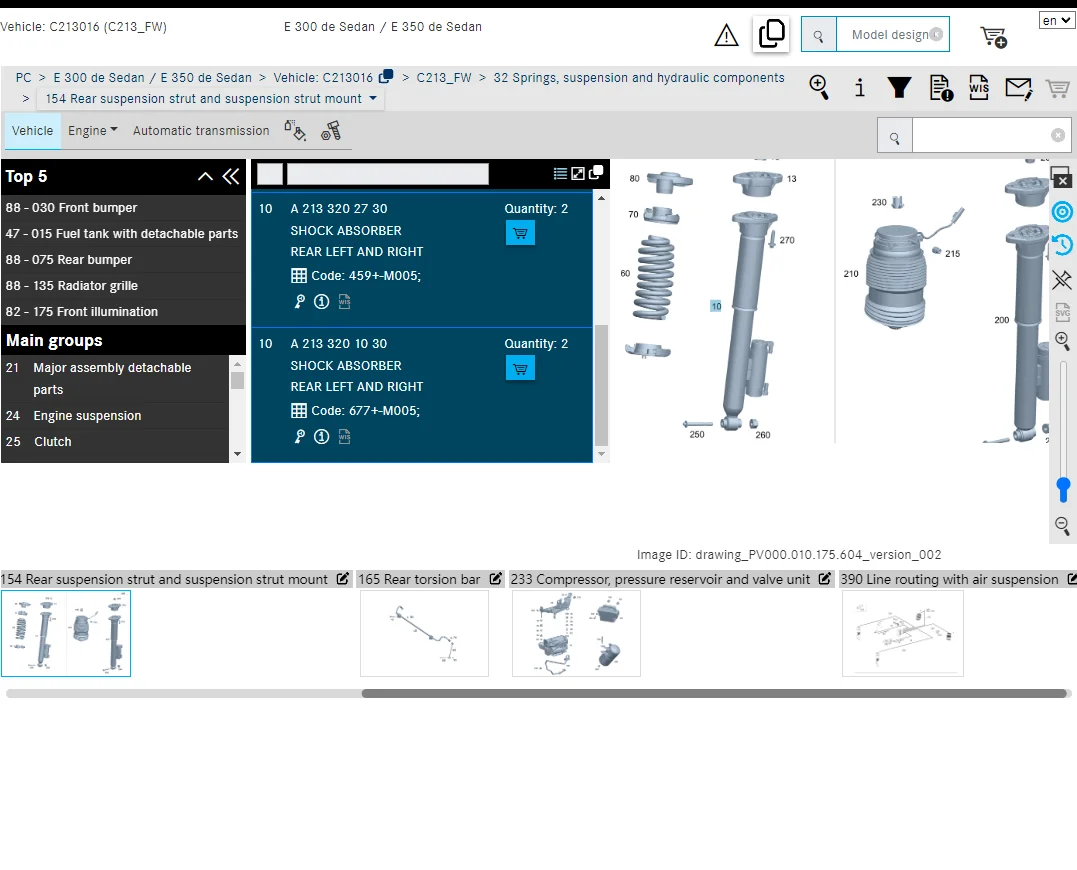Open the grey shopping cart icon in toolbar
The width and height of the screenshot is (1077, 870).
point(1057,88)
